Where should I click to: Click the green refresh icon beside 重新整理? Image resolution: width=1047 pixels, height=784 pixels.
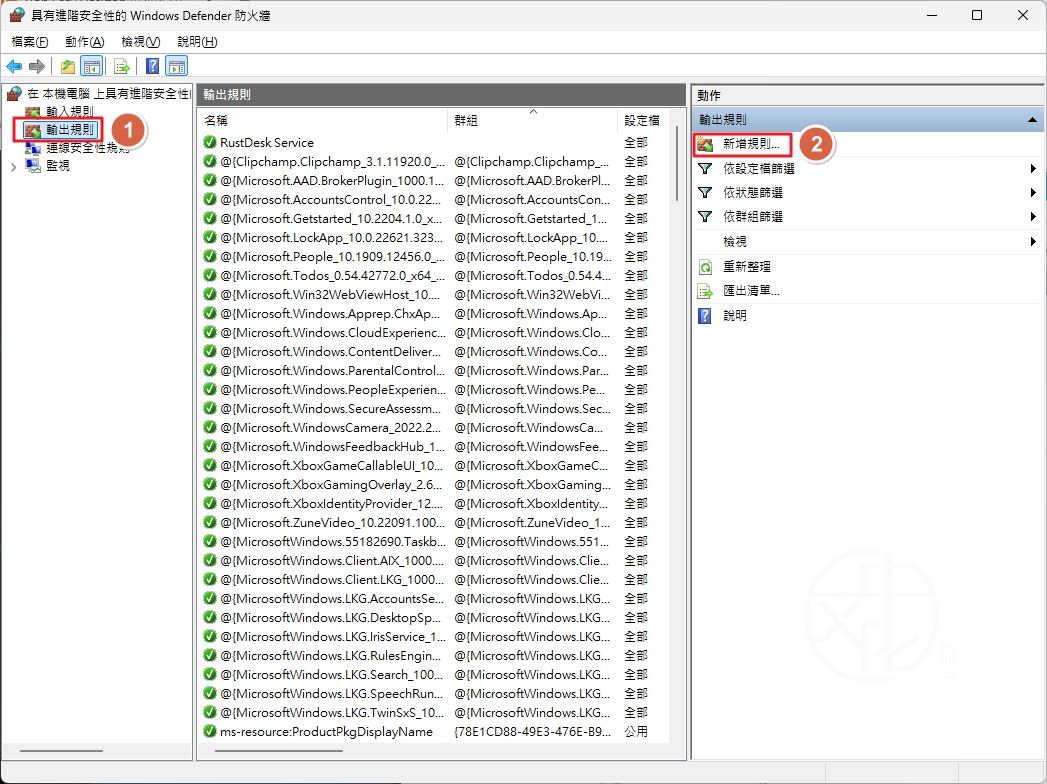pos(705,267)
